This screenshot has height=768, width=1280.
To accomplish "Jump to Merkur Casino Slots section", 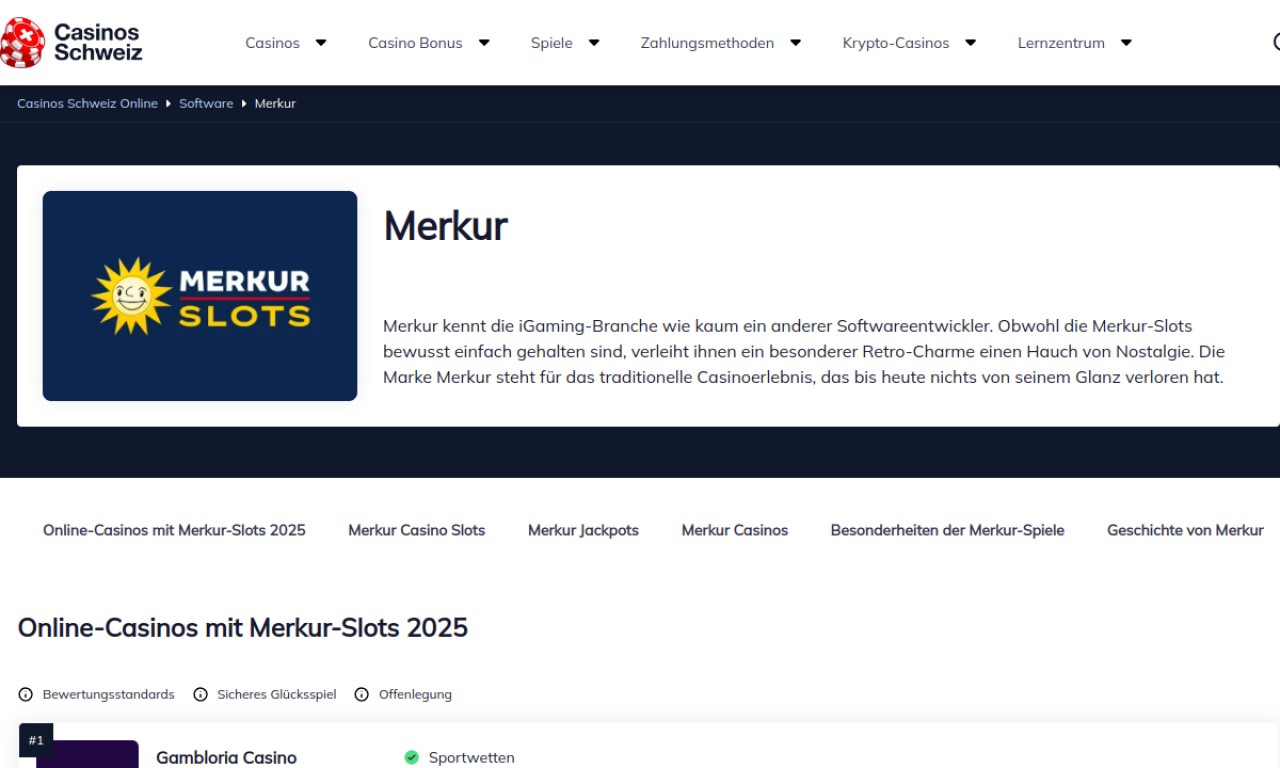I will click(x=416, y=530).
